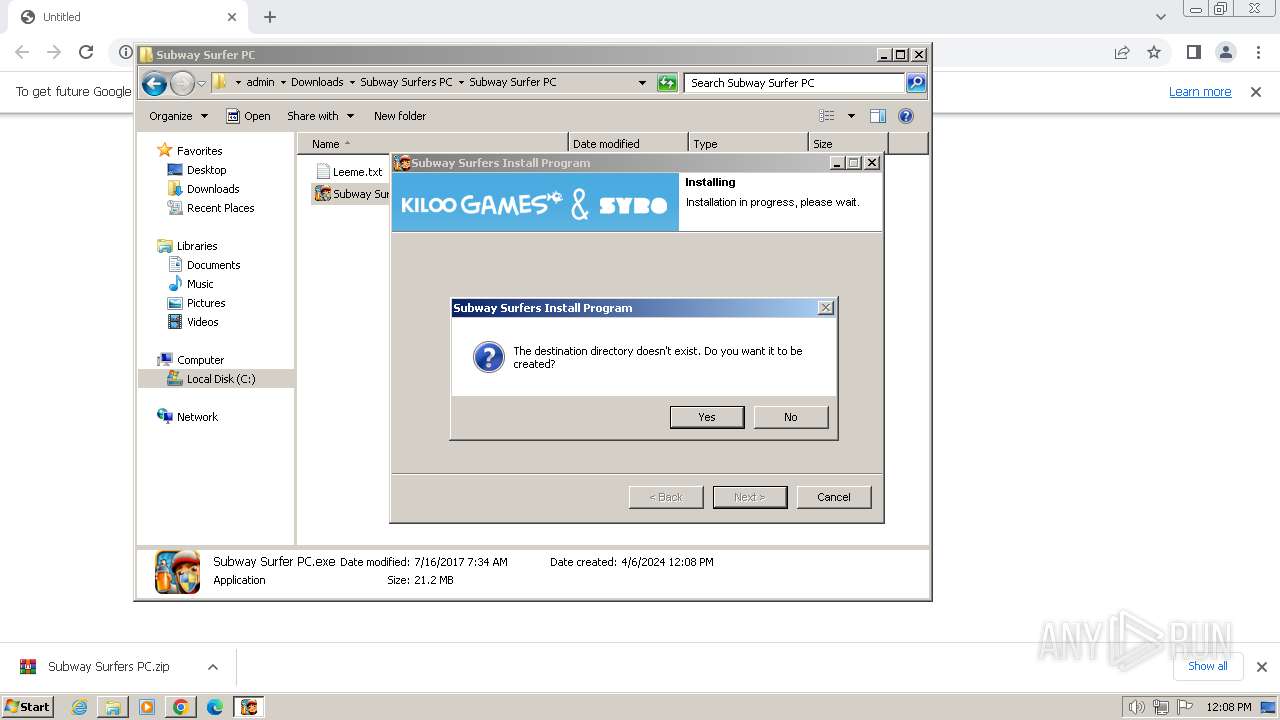Reload the Chrome page
Screen dimensions: 1280x720
tap(86, 52)
